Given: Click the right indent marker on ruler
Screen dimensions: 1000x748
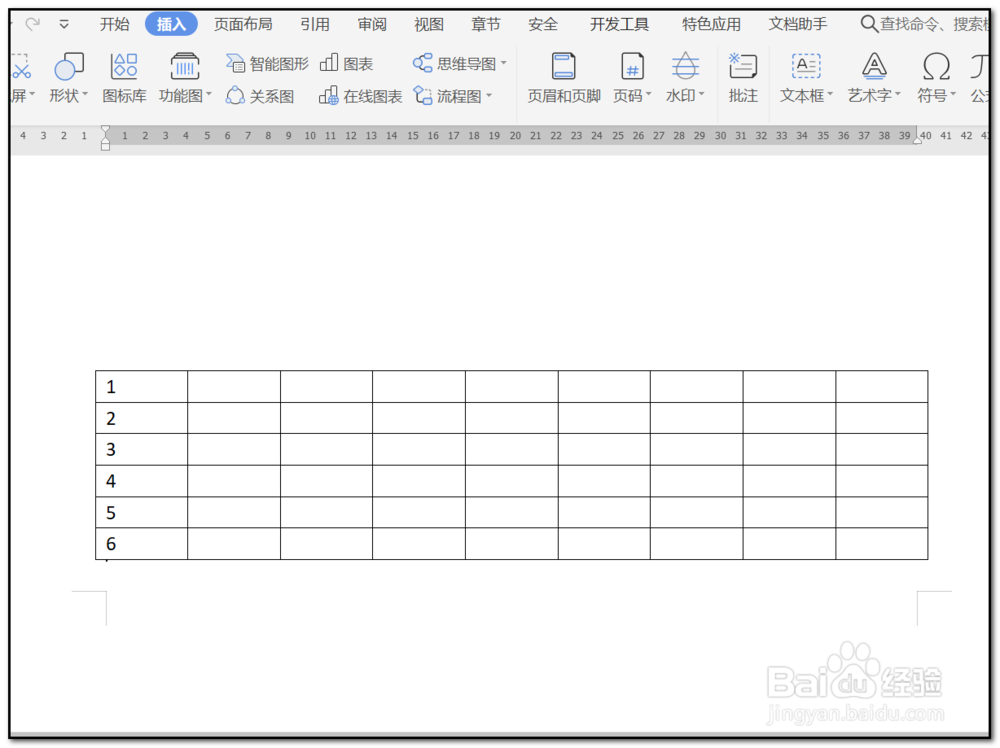Looking at the screenshot, I should (917, 140).
